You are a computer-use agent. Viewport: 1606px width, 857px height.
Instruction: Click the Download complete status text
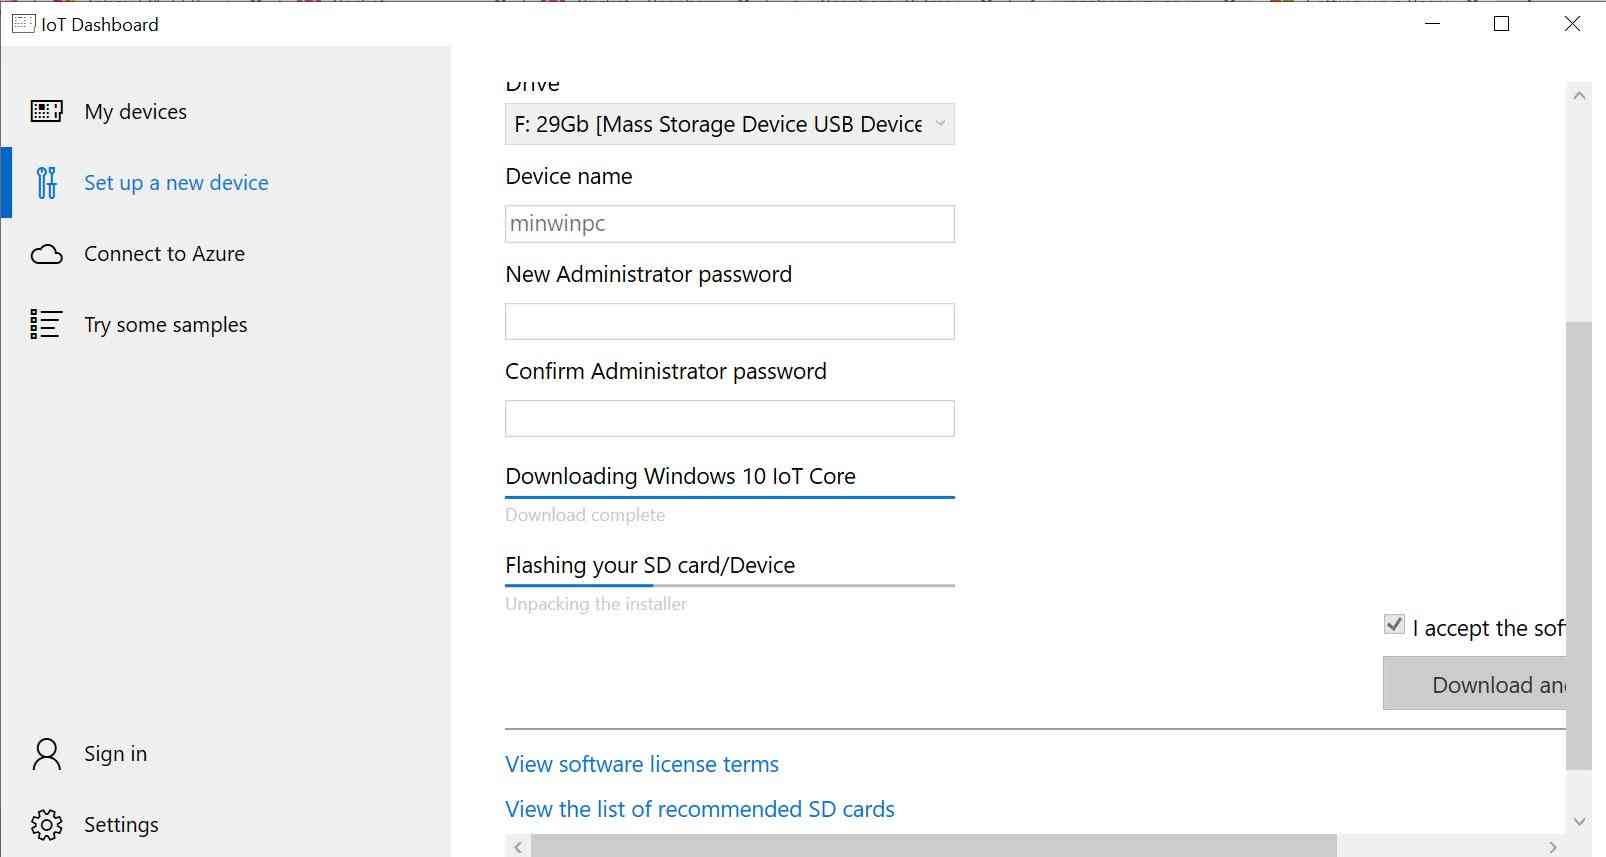(x=585, y=515)
